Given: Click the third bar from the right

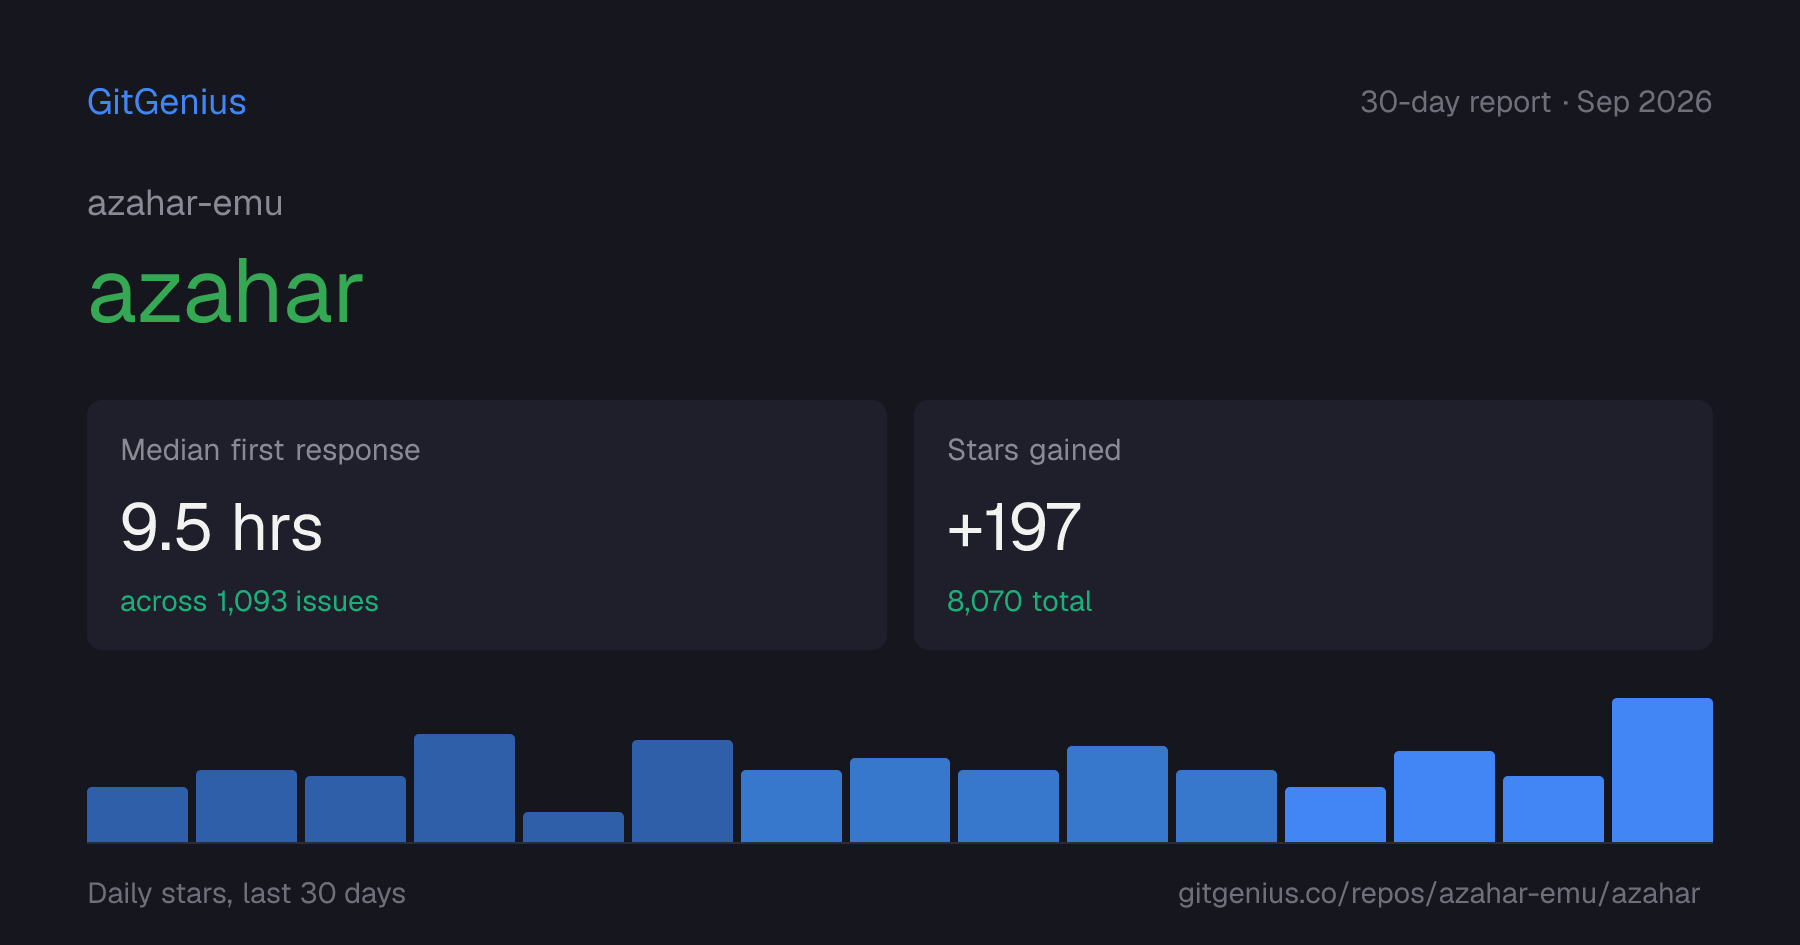Looking at the screenshot, I should coord(1444,796).
